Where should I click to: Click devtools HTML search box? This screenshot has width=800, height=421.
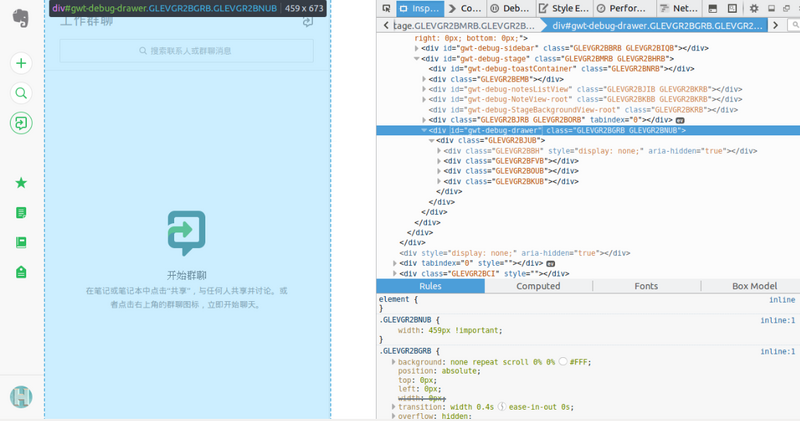pos(794,25)
